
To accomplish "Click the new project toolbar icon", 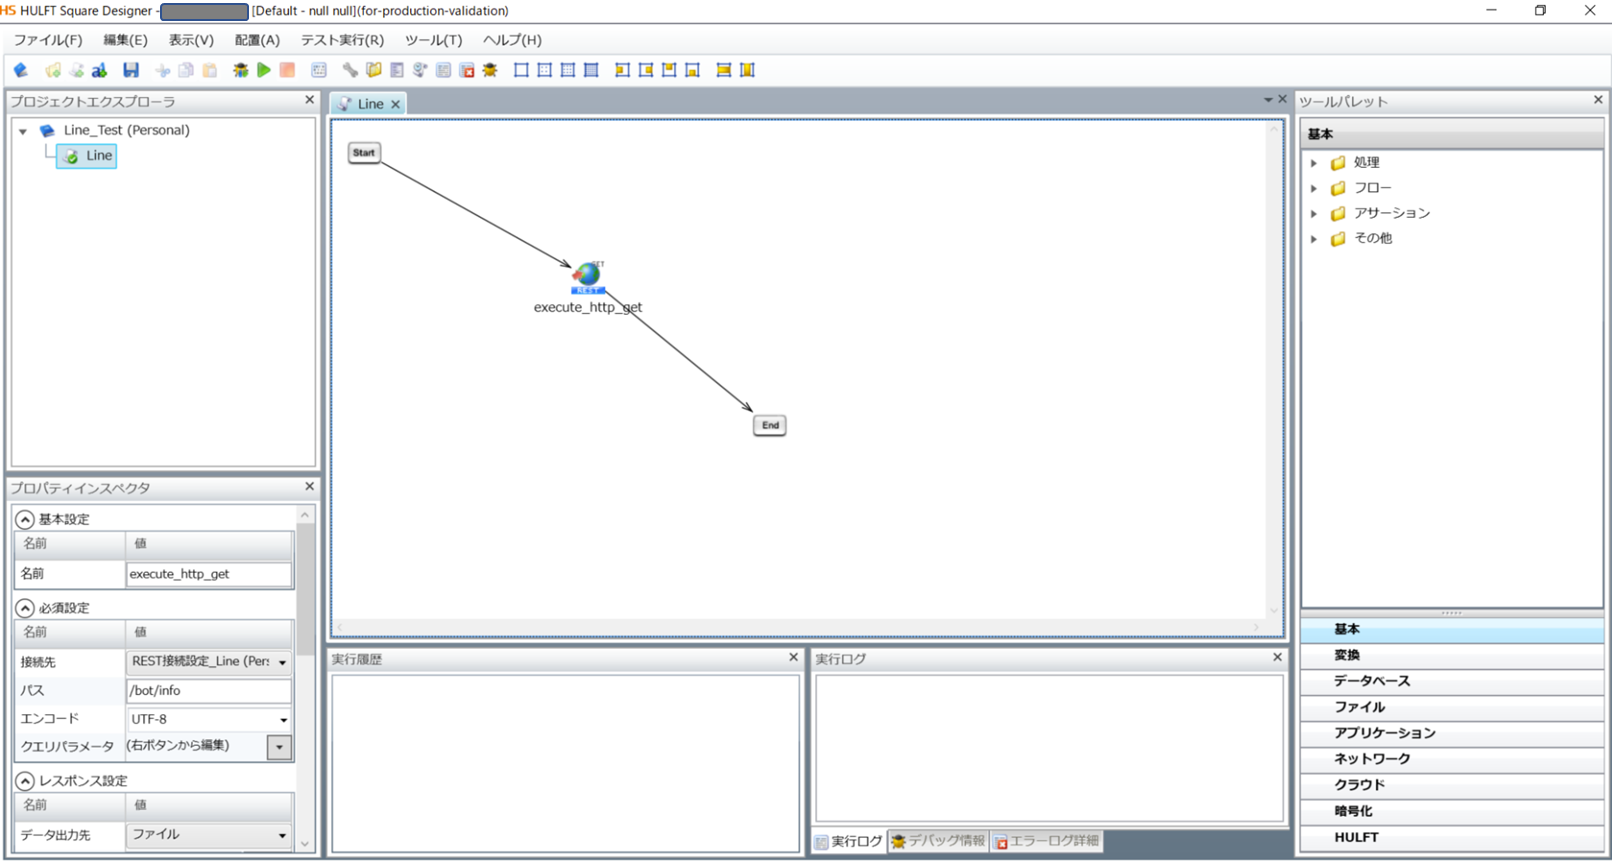I will [x=21, y=70].
